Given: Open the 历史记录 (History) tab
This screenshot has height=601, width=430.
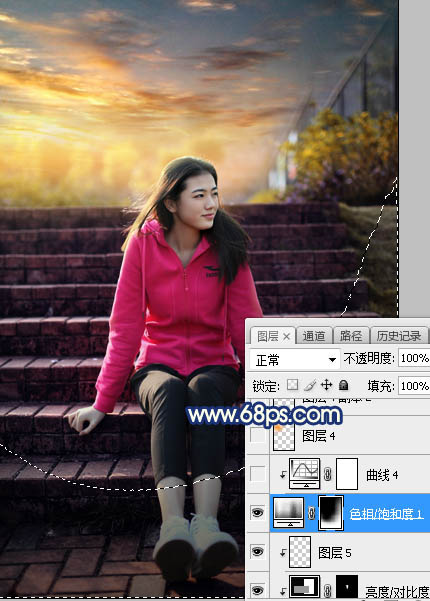Looking at the screenshot, I should [x=399, y=336].
